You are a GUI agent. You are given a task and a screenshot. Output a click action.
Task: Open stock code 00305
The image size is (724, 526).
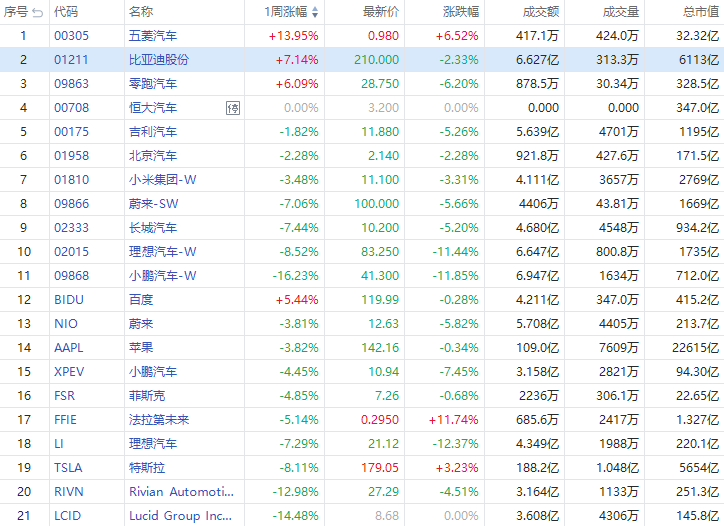pos(72,36)
